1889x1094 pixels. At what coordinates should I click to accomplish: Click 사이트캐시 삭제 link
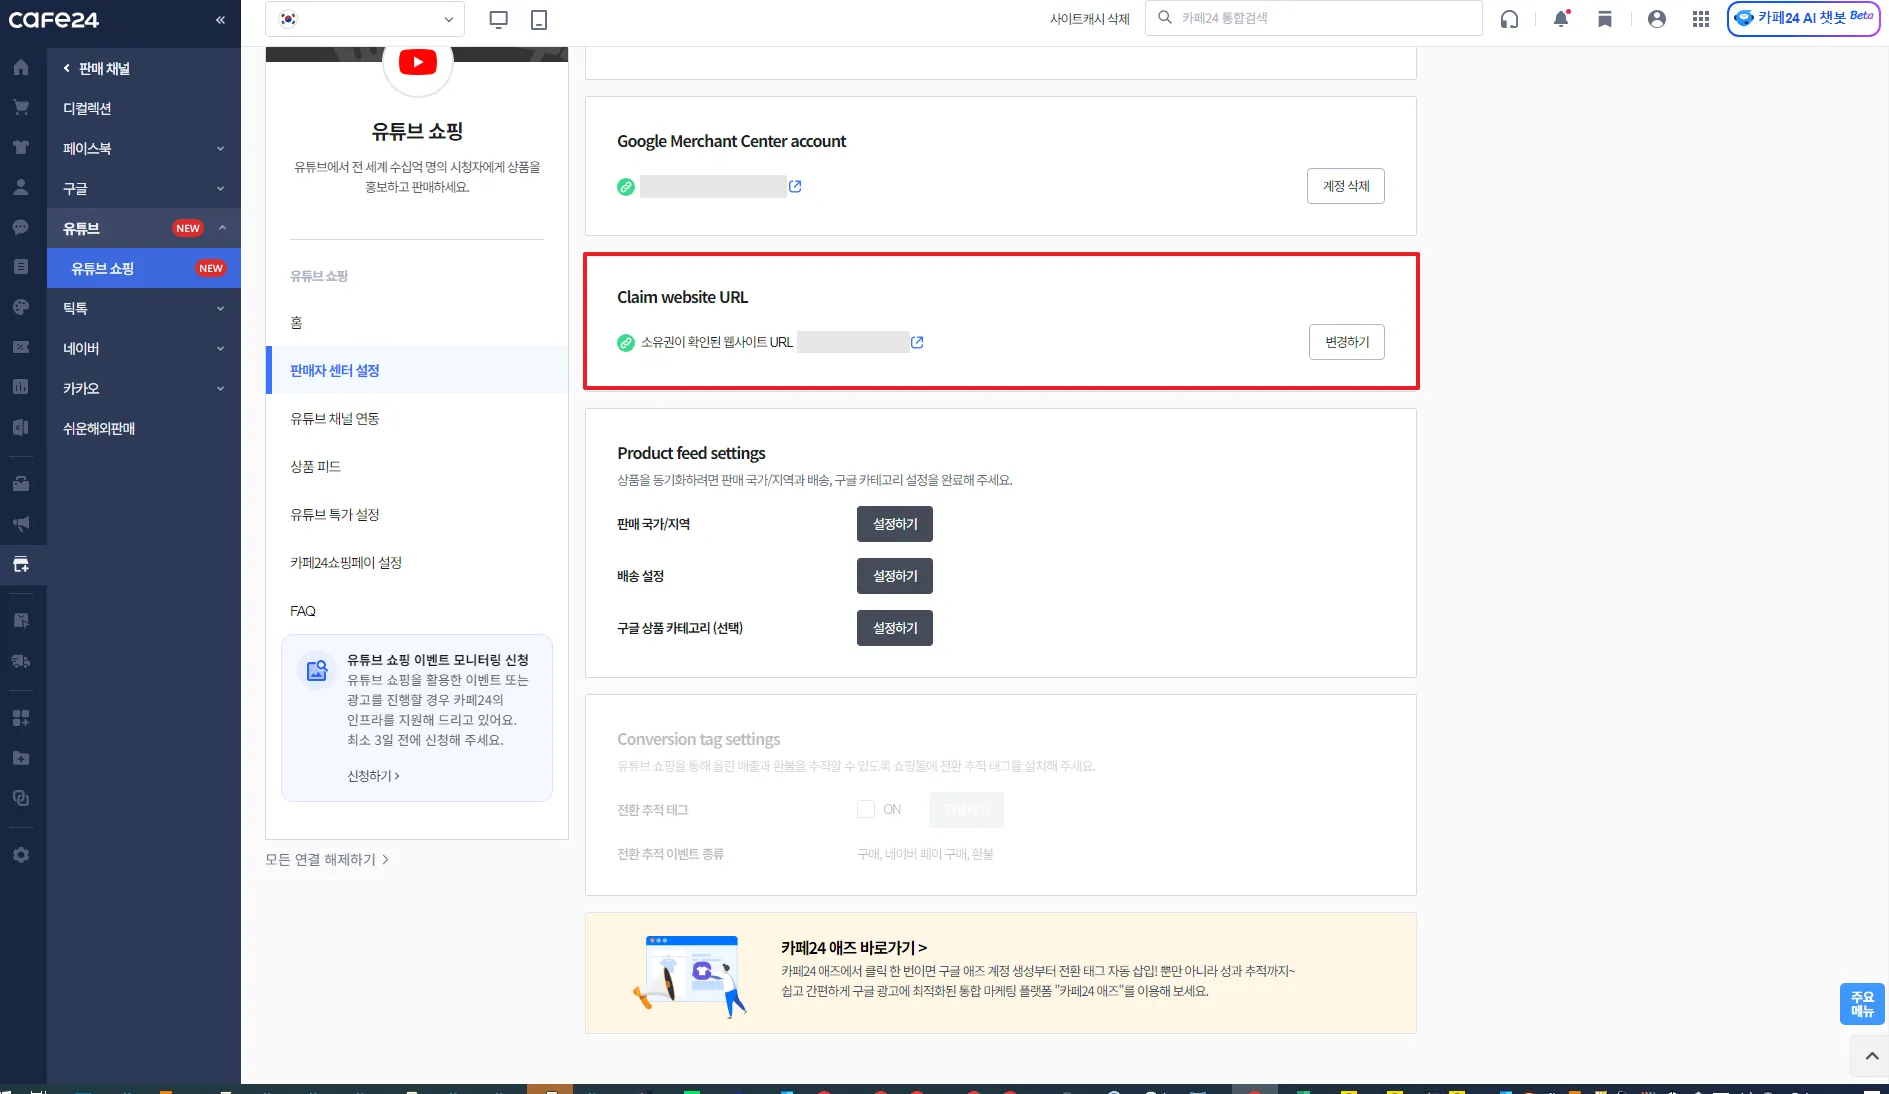pyautogui.click(x=1090, y=19)
